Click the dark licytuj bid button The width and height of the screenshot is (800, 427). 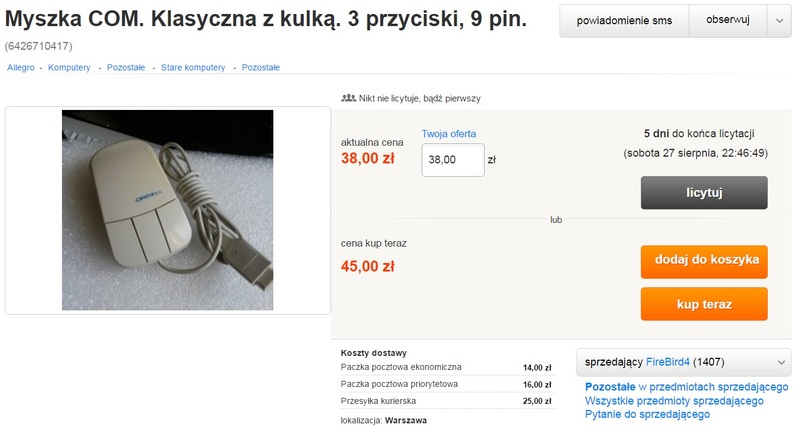tap(704, 193)
